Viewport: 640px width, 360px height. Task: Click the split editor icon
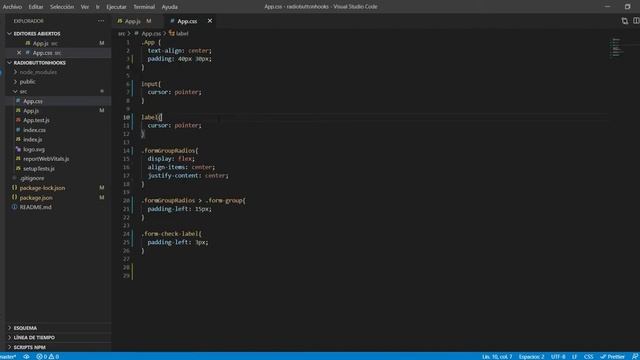click(x=636, y=21)
